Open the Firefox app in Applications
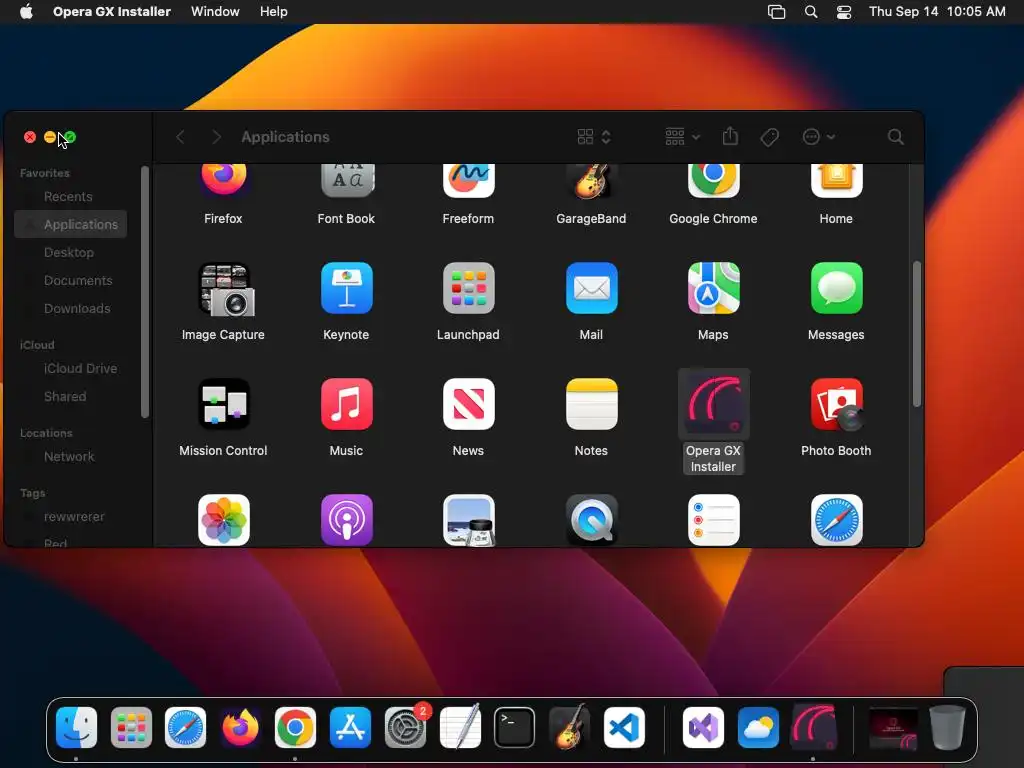 (x=223, y=180)
